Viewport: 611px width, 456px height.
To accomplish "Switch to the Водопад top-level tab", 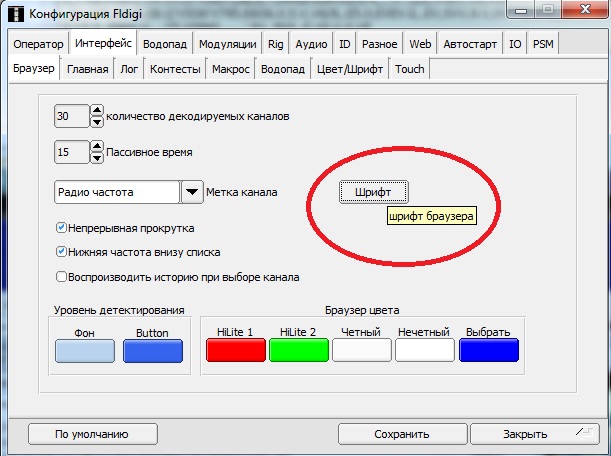I will click(x=165, y=44).
